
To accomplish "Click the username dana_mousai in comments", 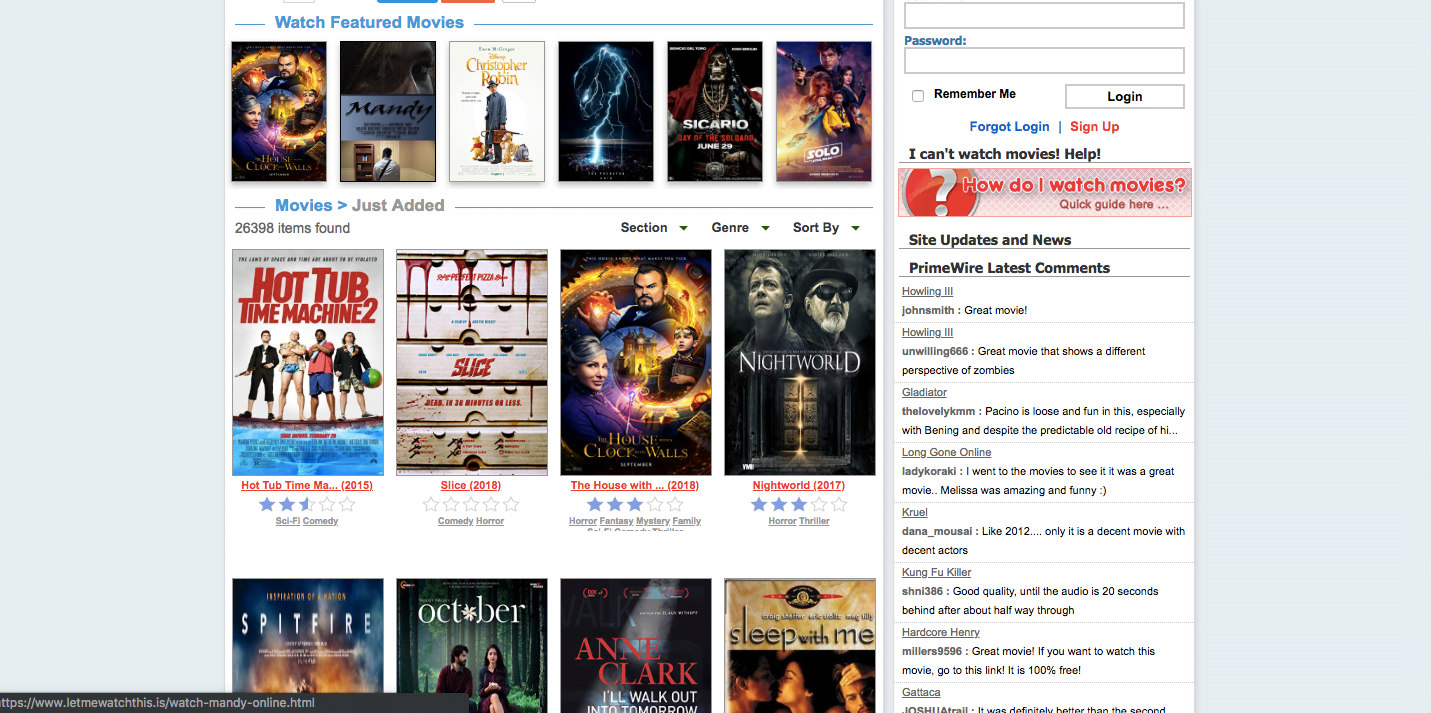I will pyautogui.click(x=935, y=531).
